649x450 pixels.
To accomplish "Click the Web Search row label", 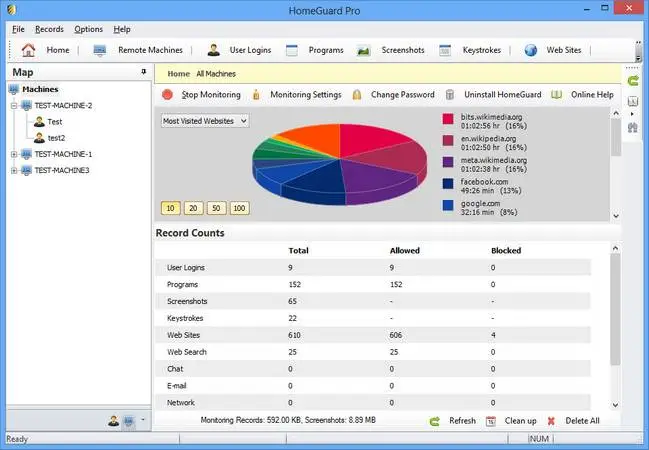I will tap(187, 352).
